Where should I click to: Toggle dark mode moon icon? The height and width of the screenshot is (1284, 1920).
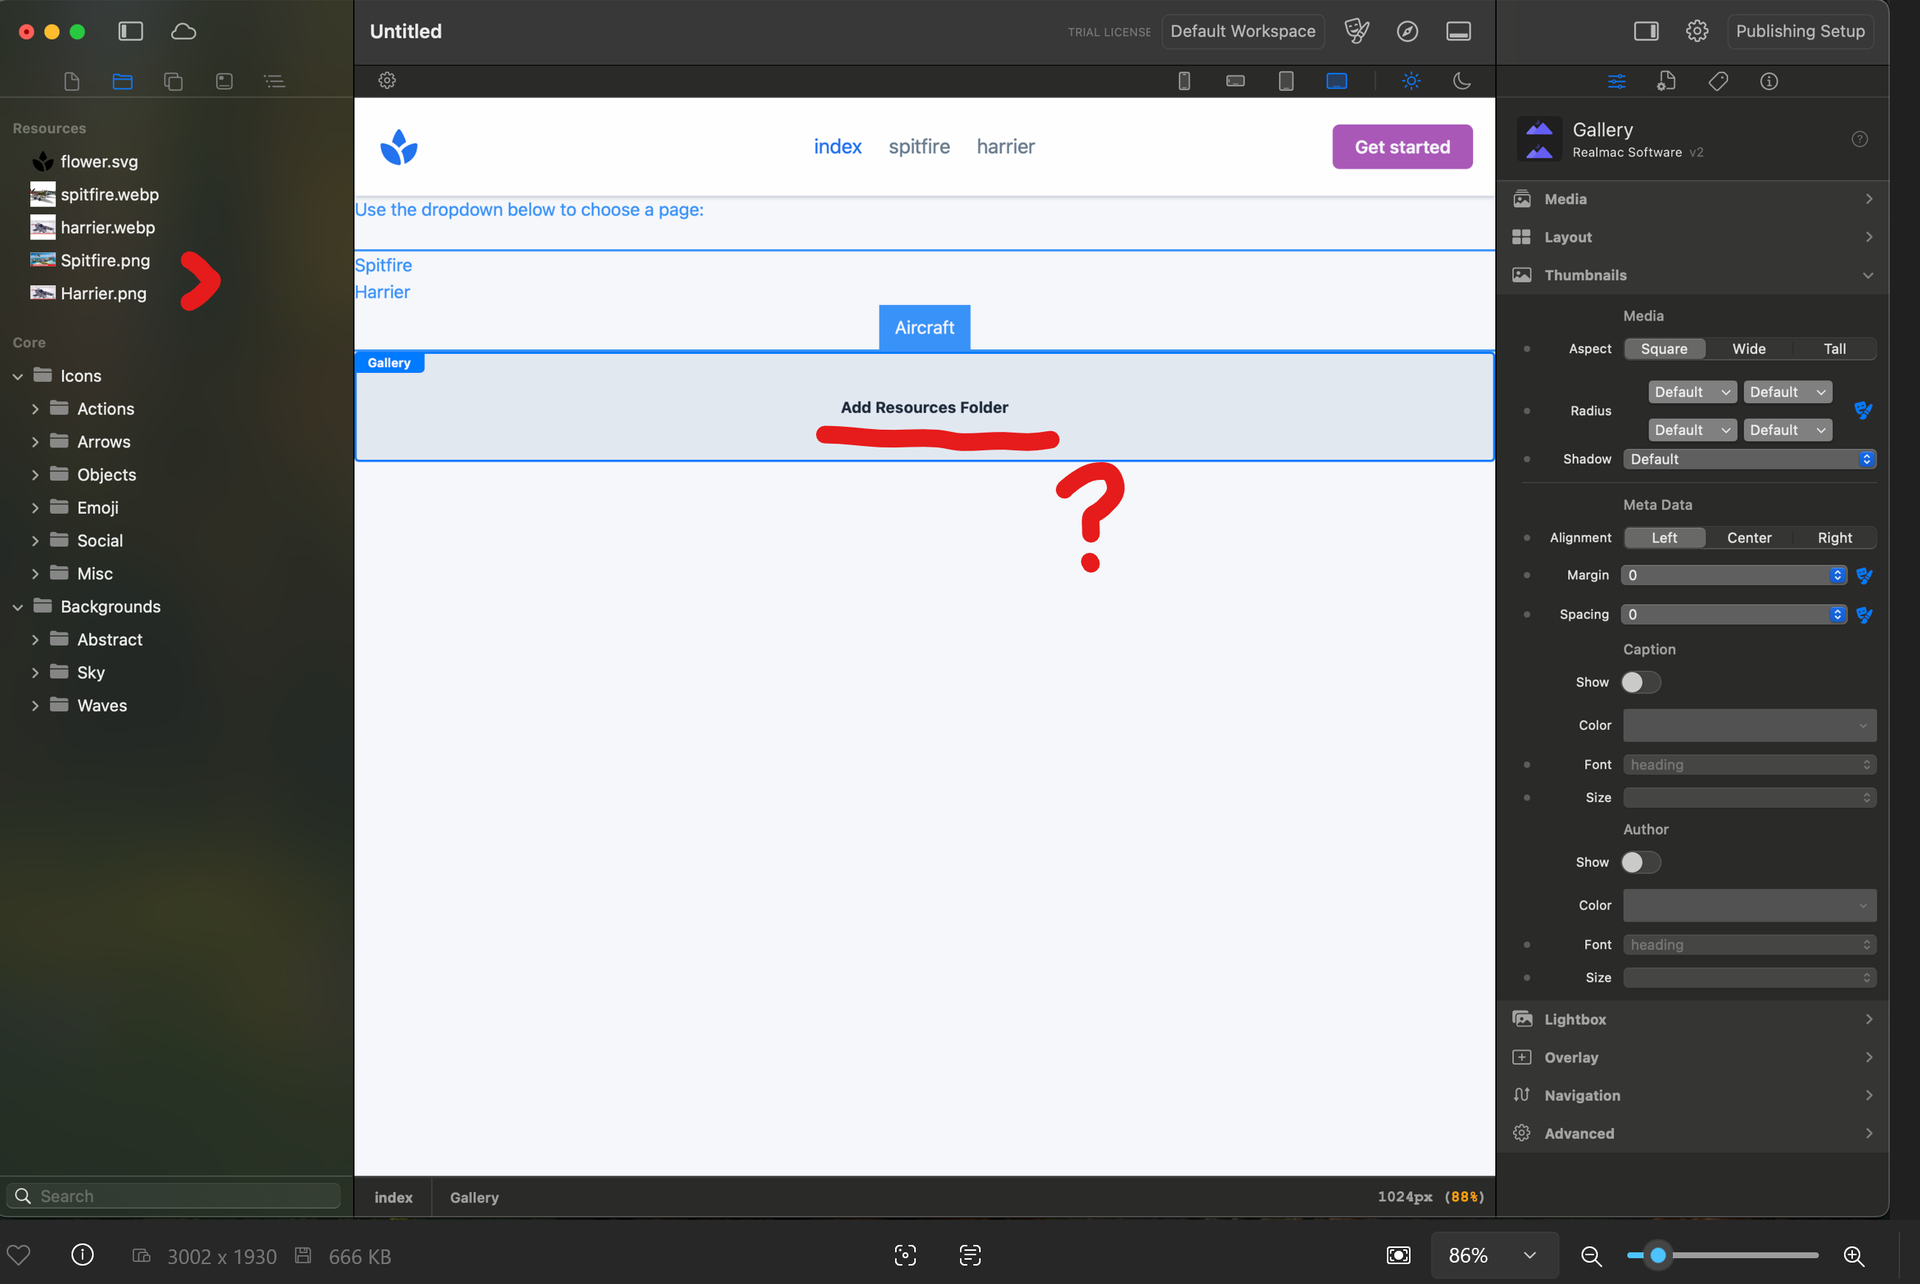coord(1461,81)
